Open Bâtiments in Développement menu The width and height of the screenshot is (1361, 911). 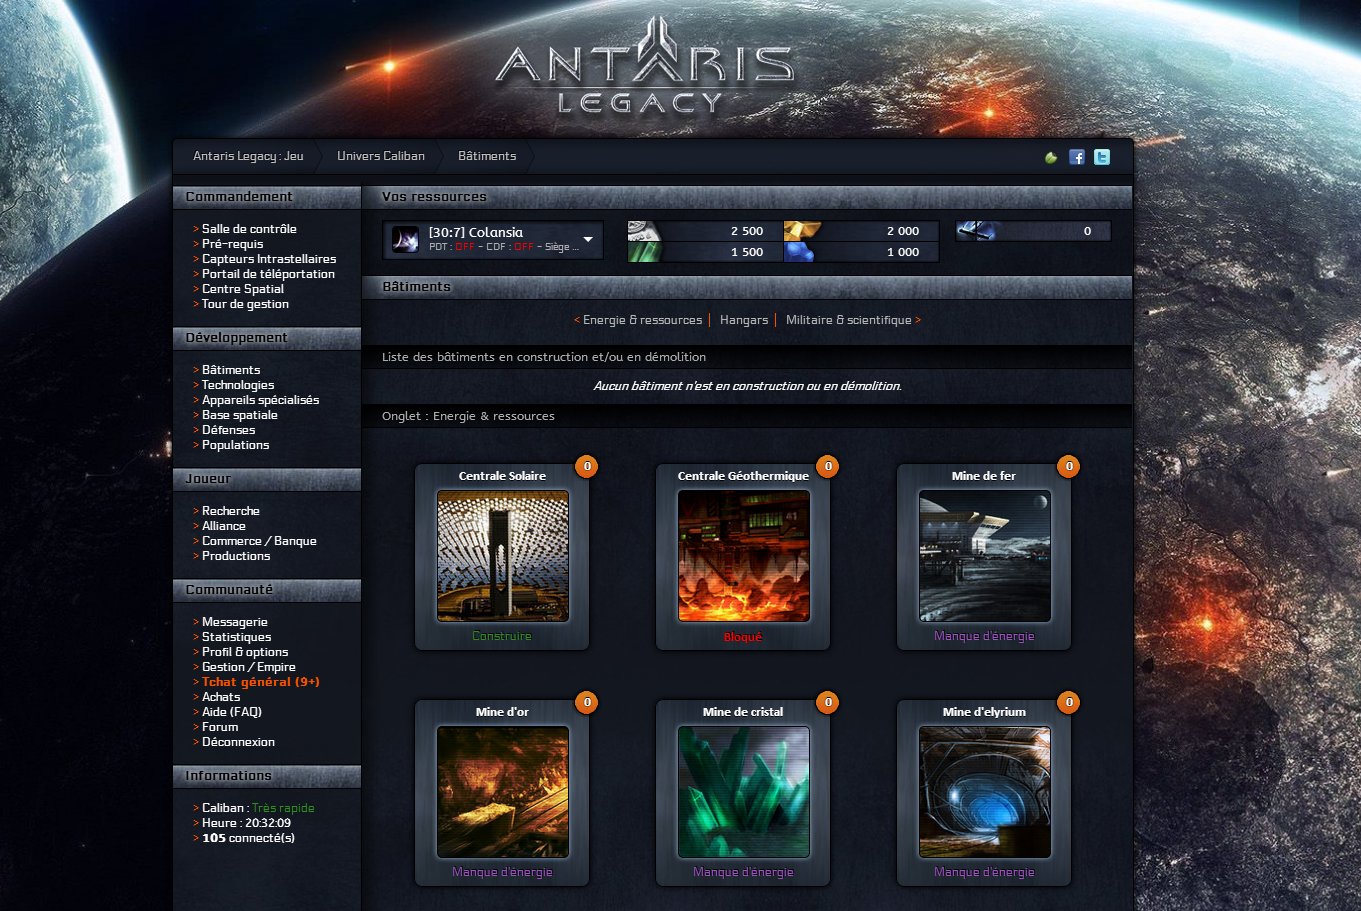231,370
